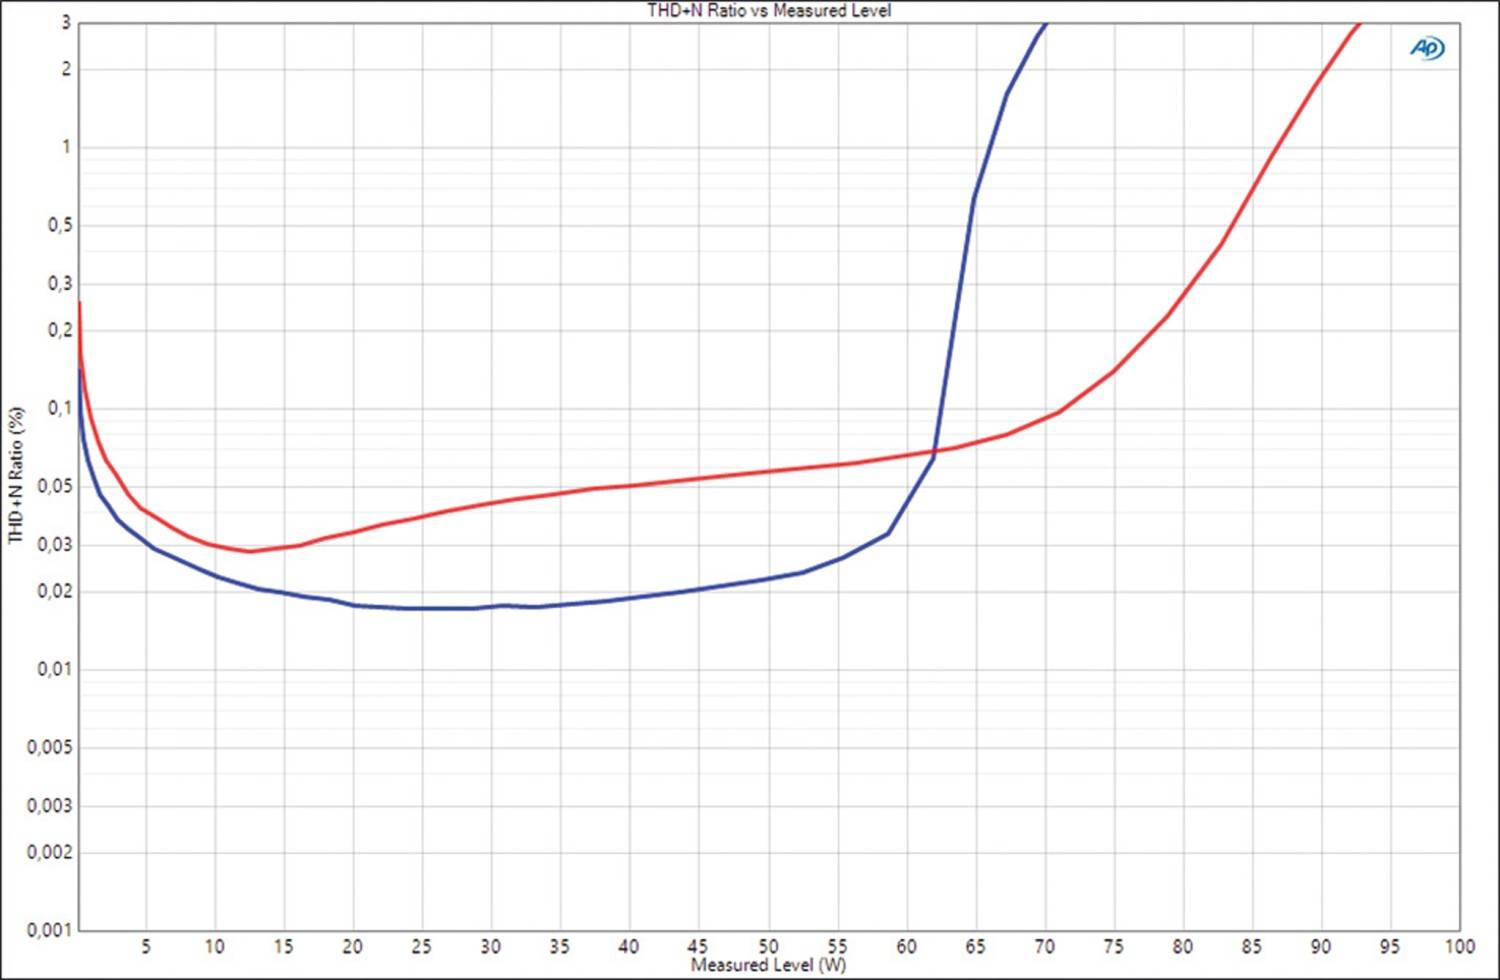This screenshot has width=1500, height=980.
Task: Click the top y-axis tick label '3'
Action: (66, 22)
